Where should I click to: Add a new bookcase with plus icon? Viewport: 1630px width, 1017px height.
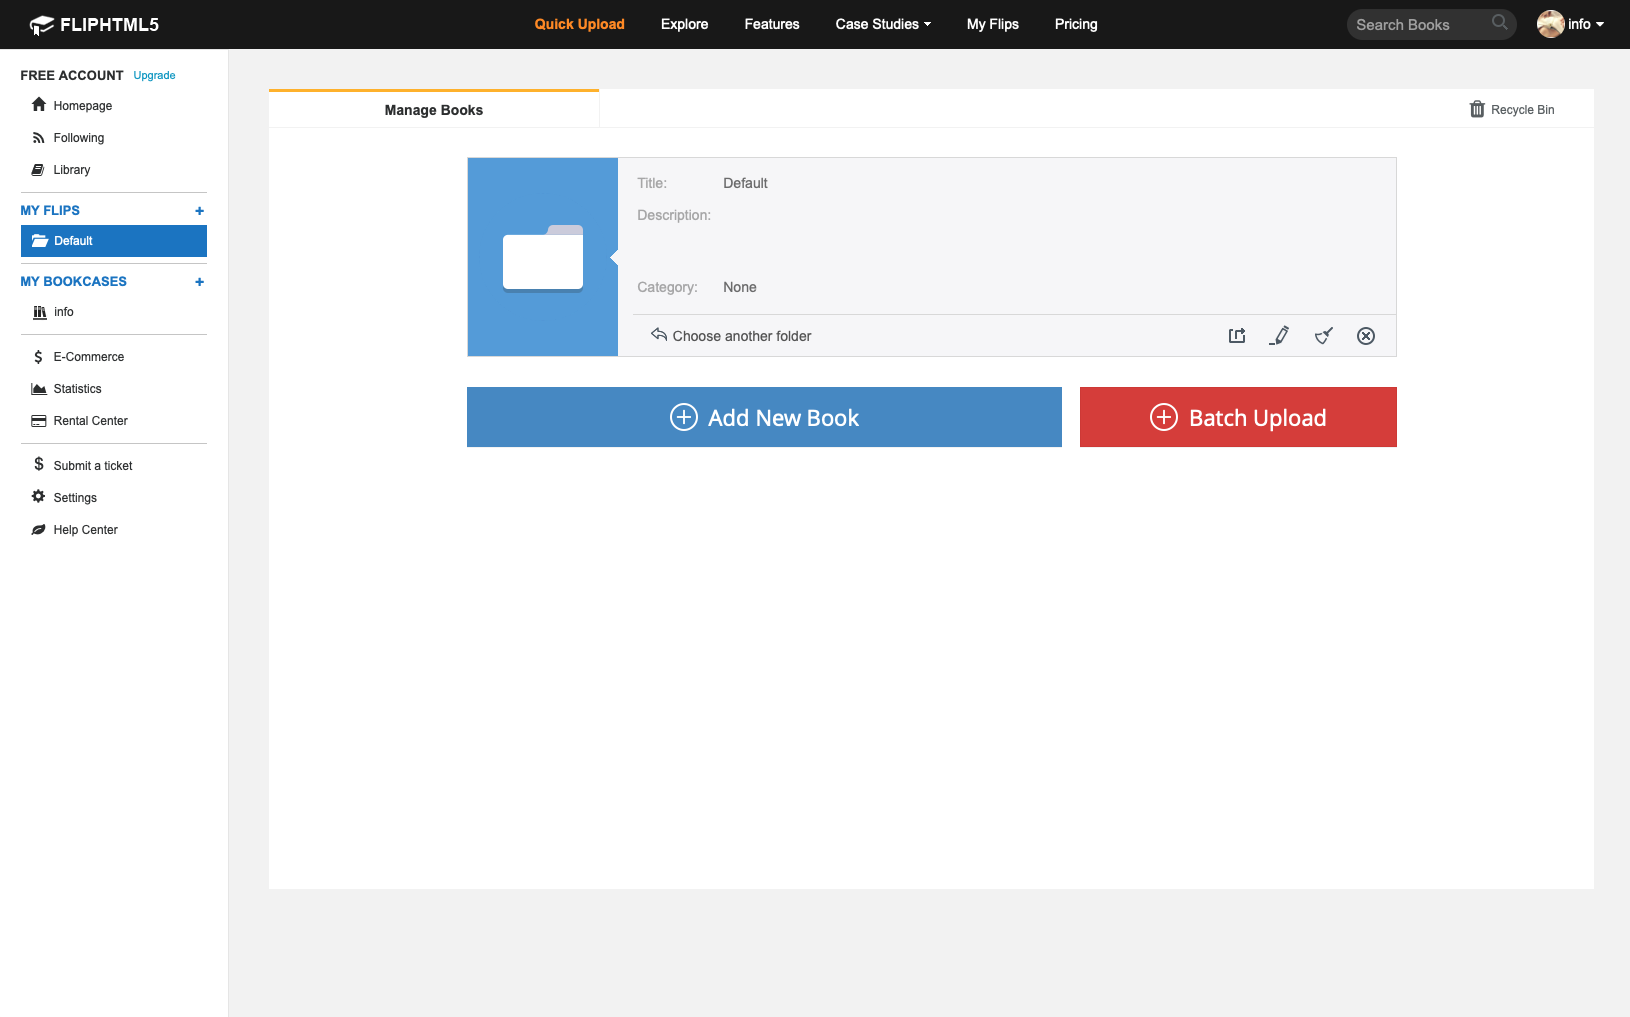pyautogui.click(x=199, y=282)
